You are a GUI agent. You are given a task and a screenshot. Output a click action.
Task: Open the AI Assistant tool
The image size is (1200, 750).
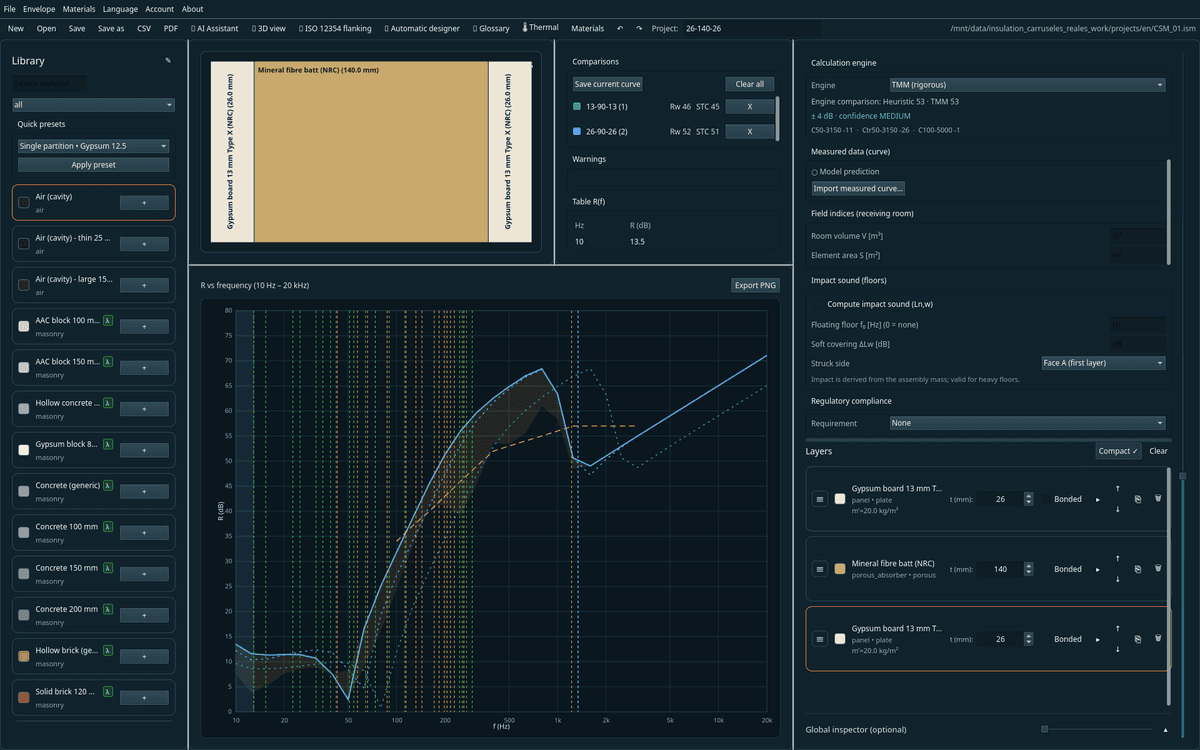213,28
